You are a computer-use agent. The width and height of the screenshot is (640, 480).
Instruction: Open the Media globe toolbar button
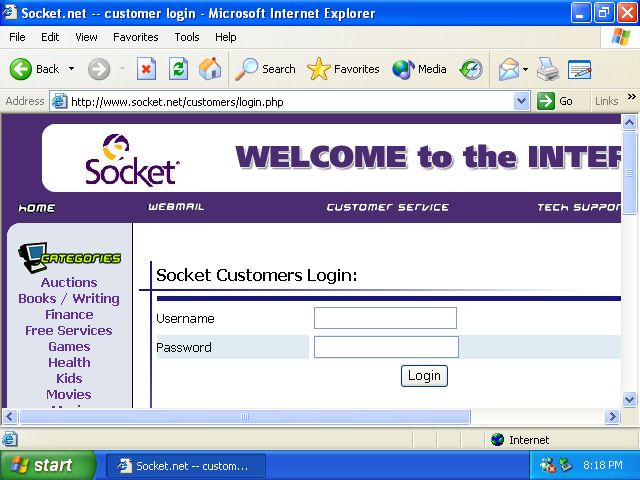[x=419, y=69]
